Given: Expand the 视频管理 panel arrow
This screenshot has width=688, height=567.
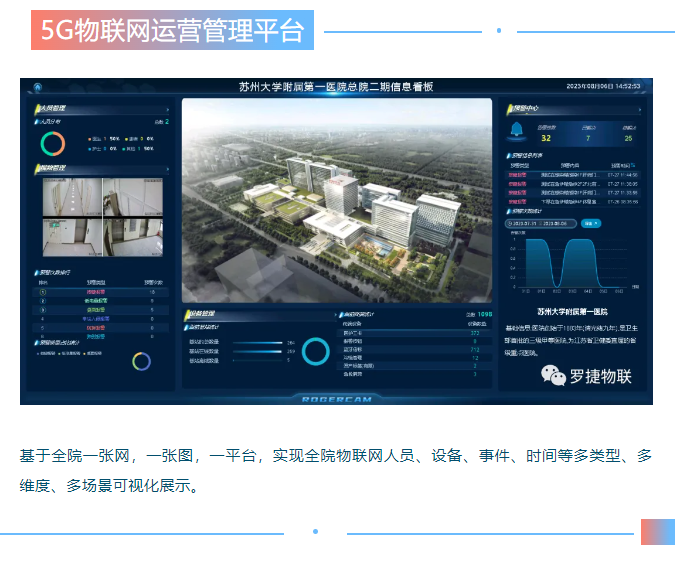Looking at the screenshot, I should coord(167,167).
